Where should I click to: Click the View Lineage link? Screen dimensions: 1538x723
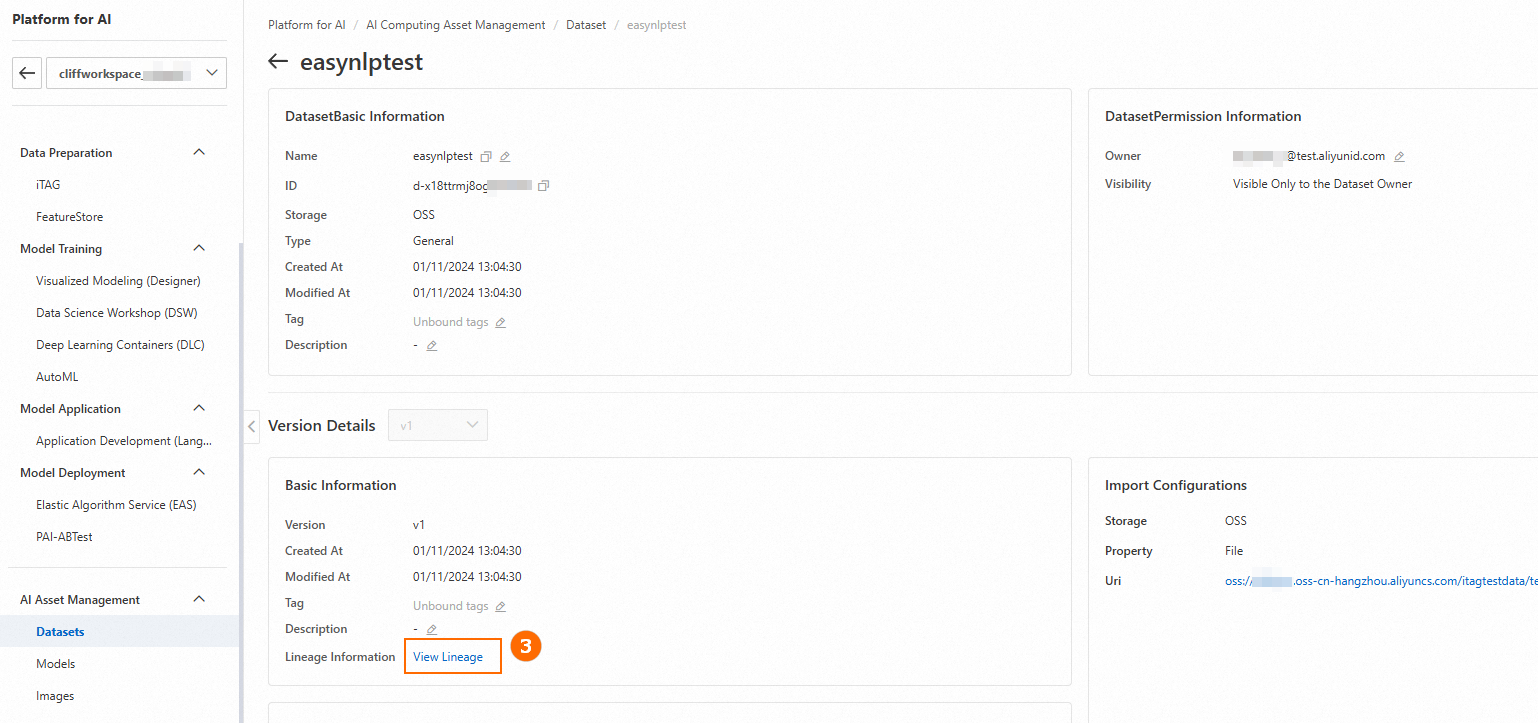(x=448, y=657)
